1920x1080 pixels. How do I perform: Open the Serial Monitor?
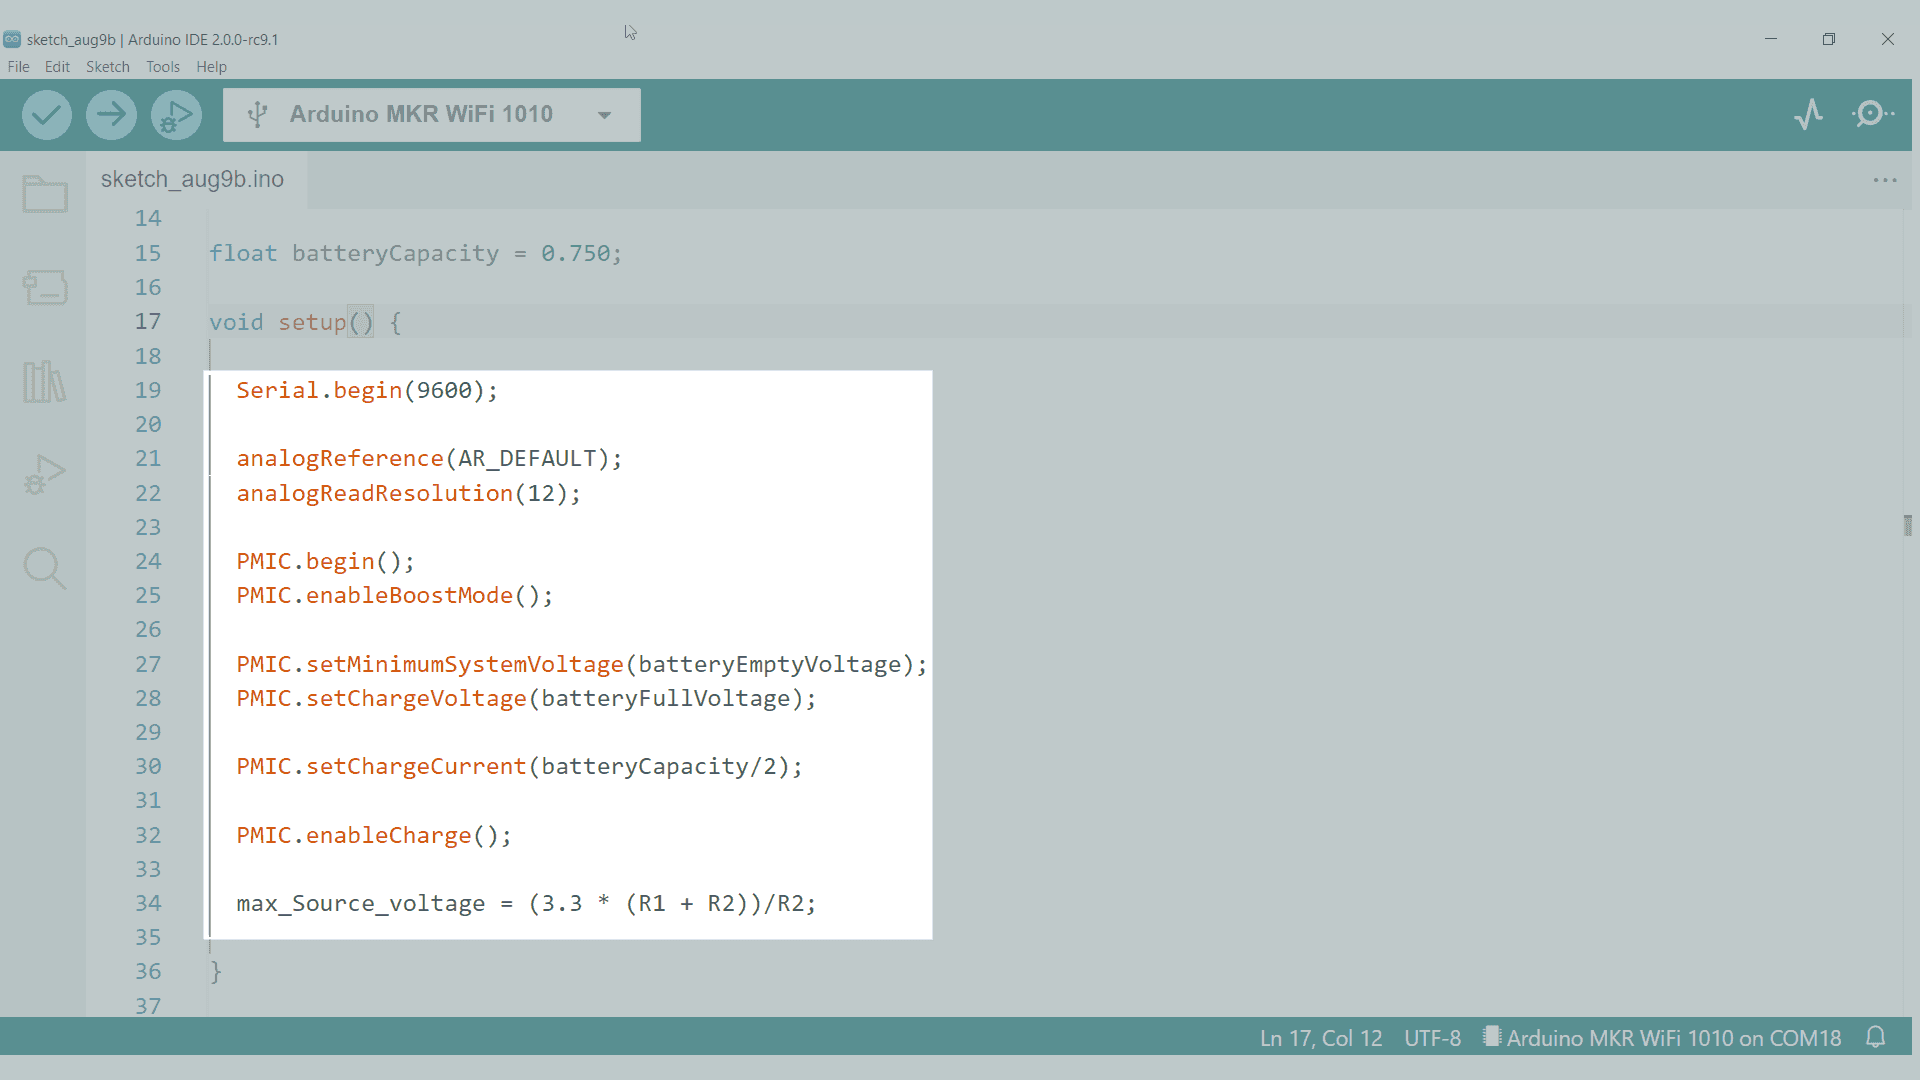(1872, 114)
